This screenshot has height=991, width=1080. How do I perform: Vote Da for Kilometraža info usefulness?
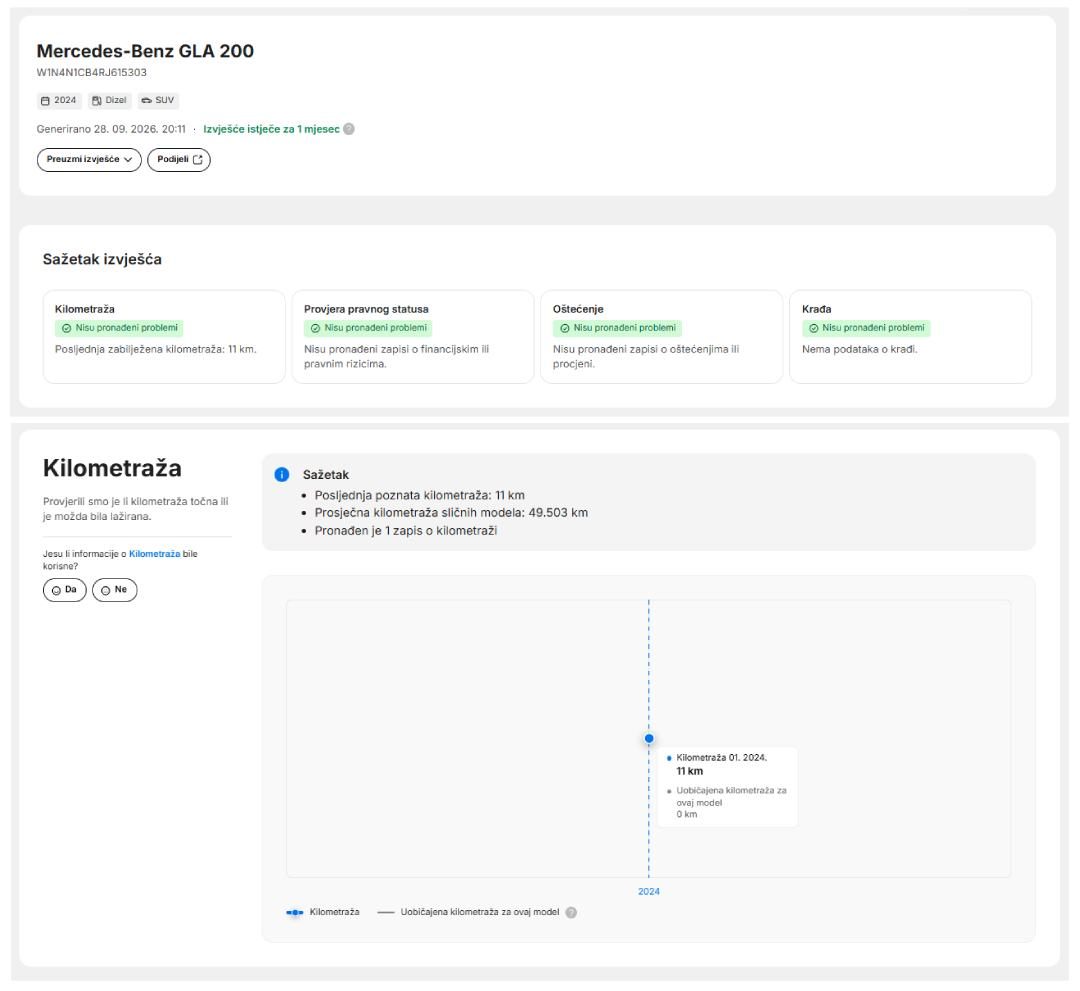pos(65,590)
